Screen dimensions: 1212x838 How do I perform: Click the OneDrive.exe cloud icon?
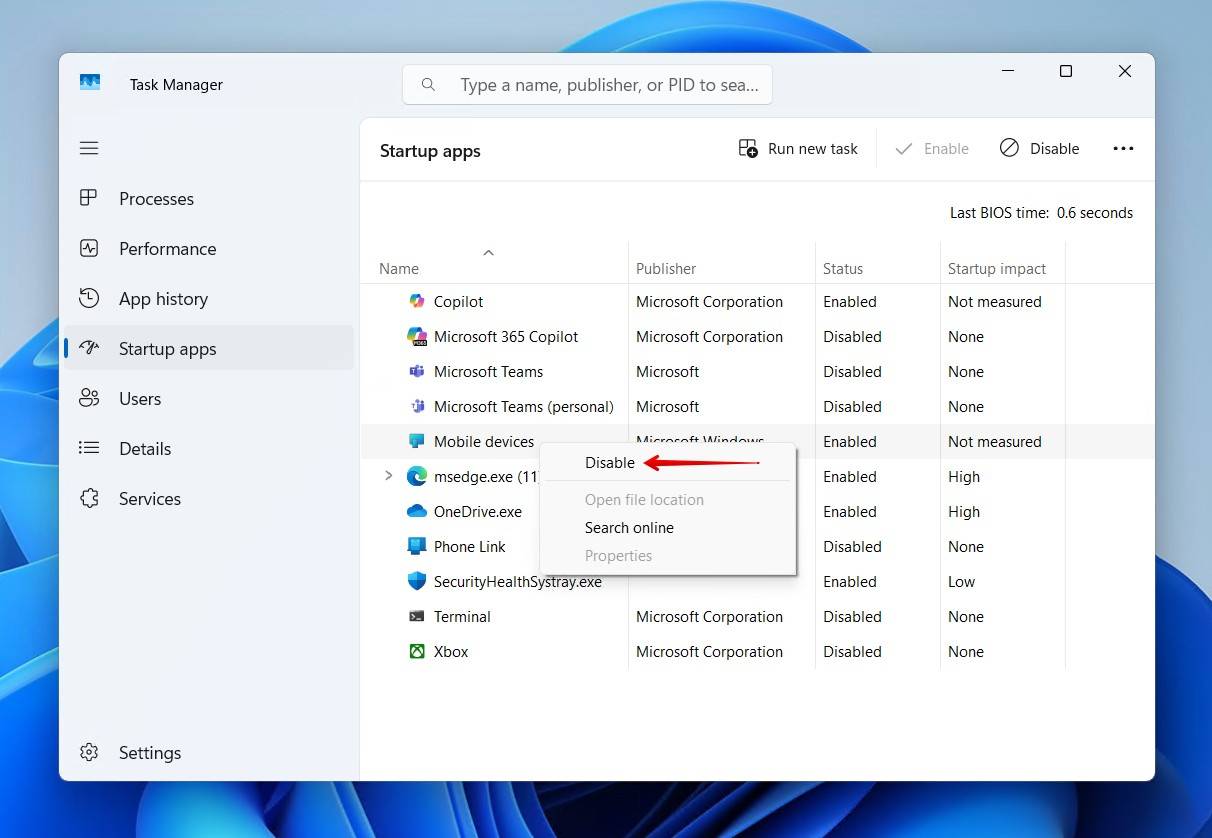point(417,511)
